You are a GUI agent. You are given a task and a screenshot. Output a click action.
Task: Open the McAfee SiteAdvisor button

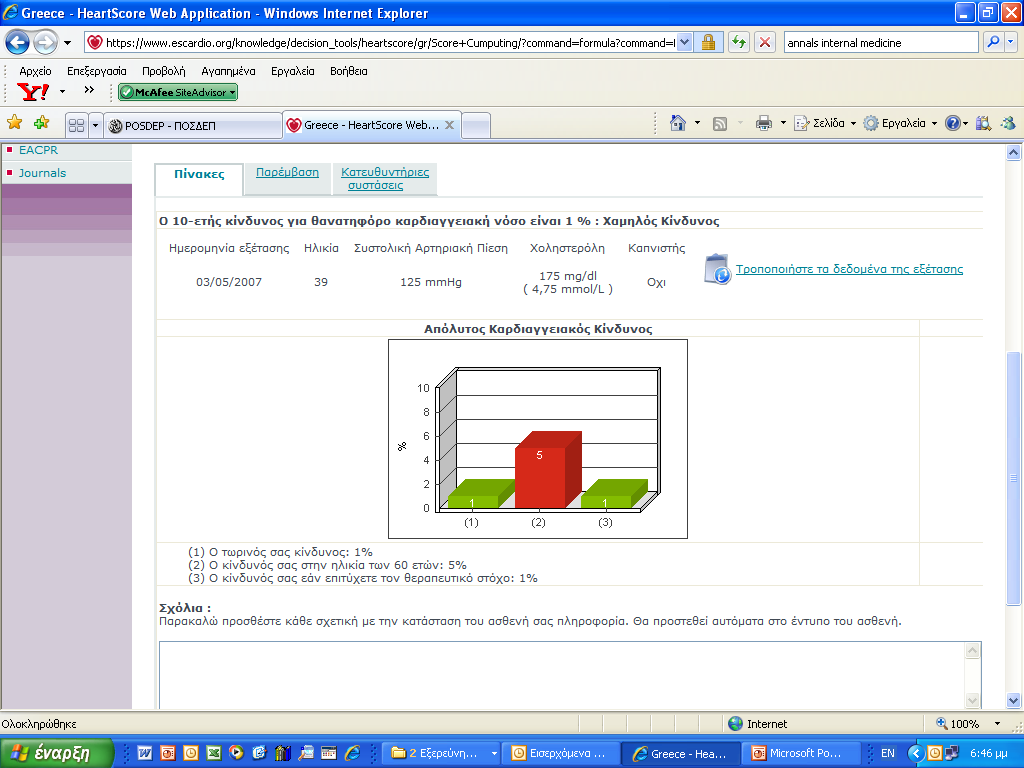(178, 93)
